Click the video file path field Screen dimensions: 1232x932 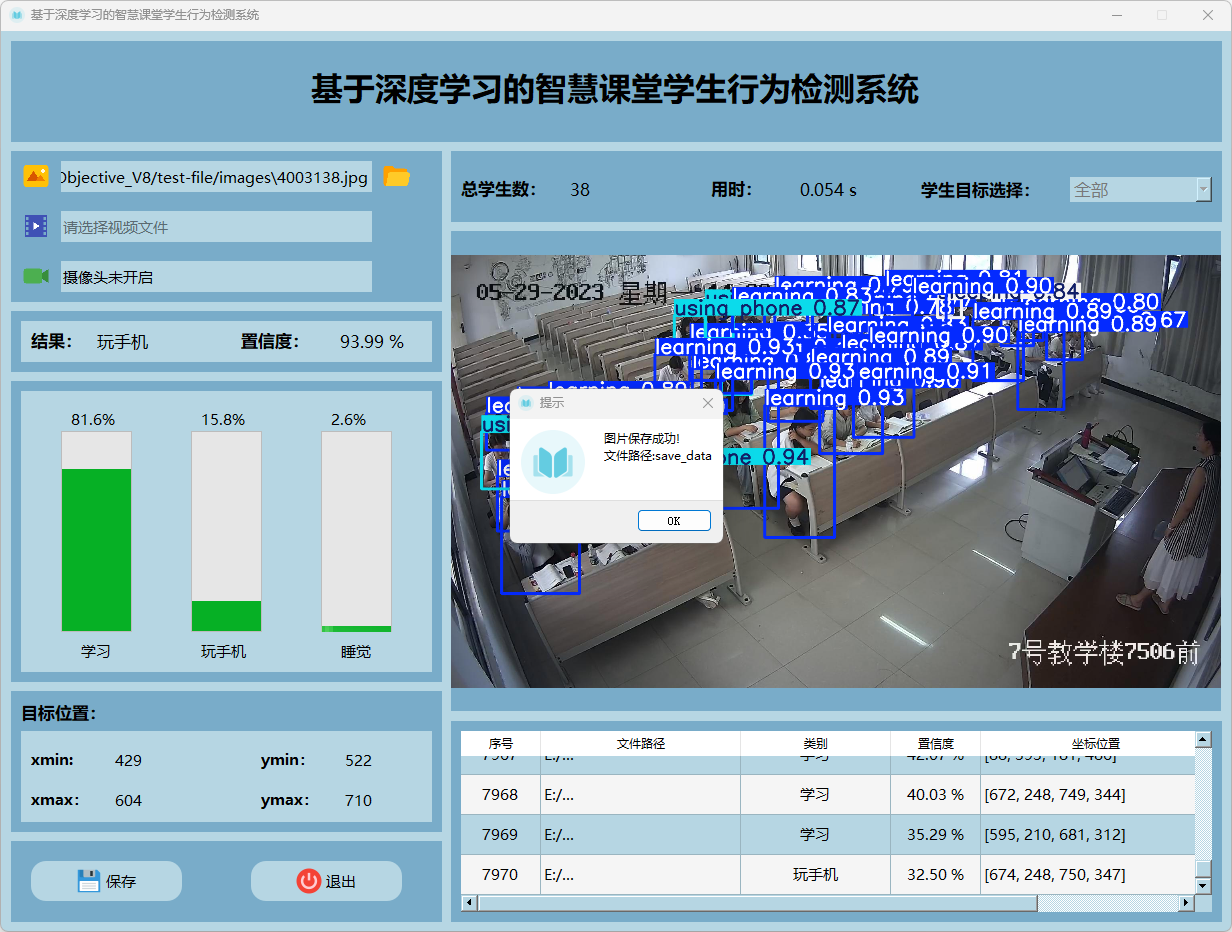[215, 227]
